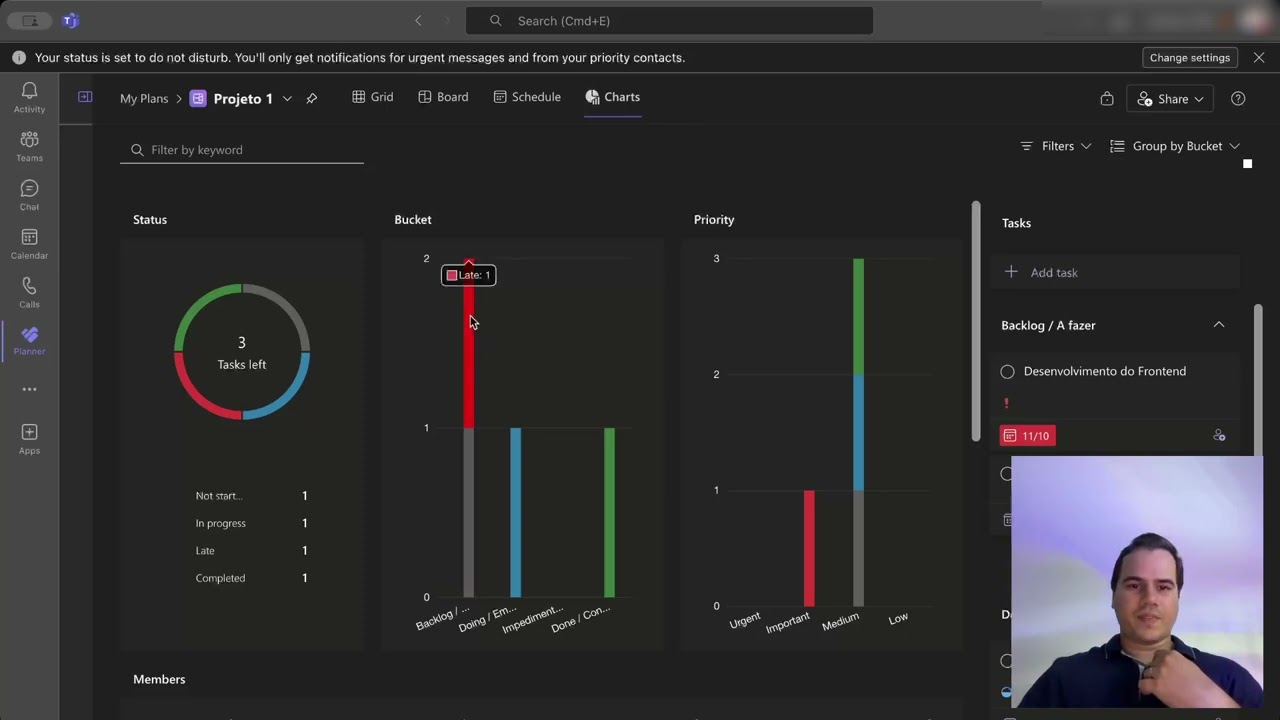Viewport: 1280px width, 720px height.
Task: Open Chat in the left sidebar
Action: (29, 195)
